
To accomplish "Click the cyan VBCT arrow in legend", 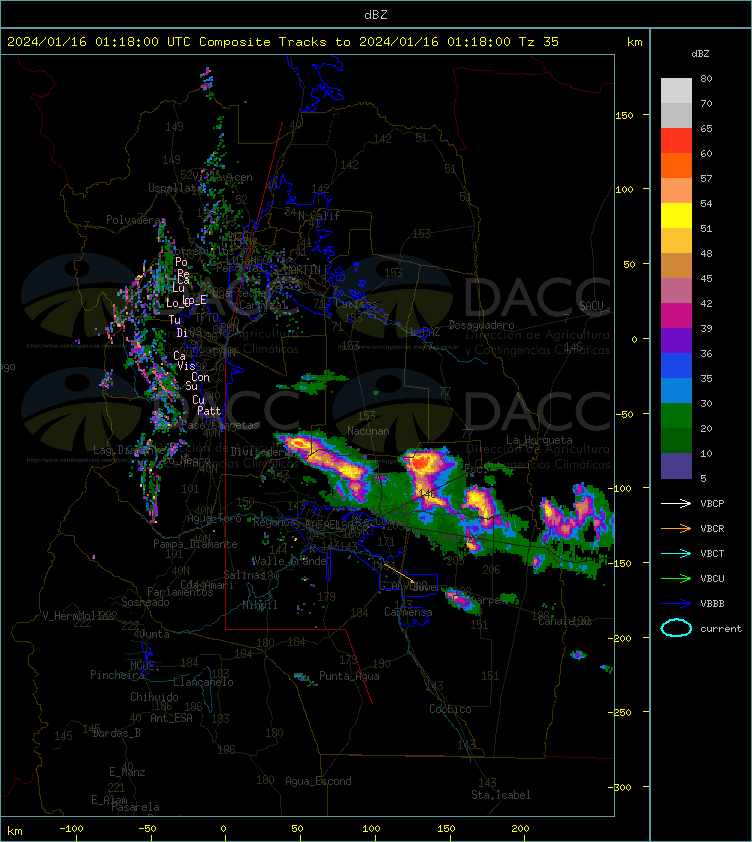I will 676,553.
